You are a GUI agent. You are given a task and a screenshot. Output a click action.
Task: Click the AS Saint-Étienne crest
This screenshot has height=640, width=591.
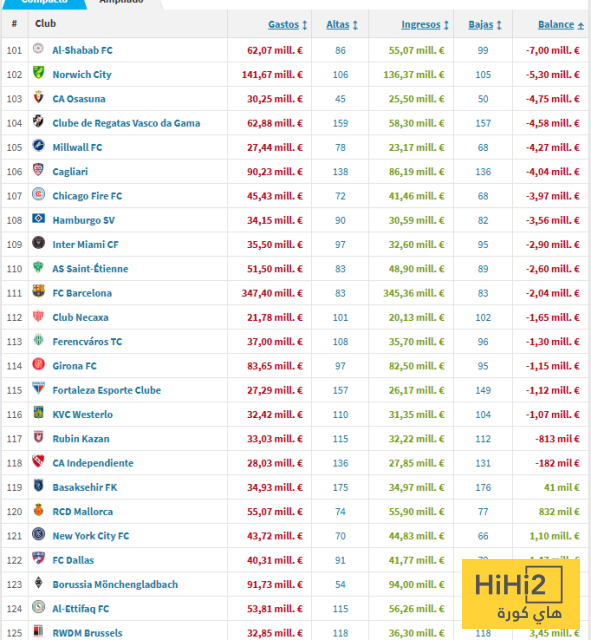38,267
